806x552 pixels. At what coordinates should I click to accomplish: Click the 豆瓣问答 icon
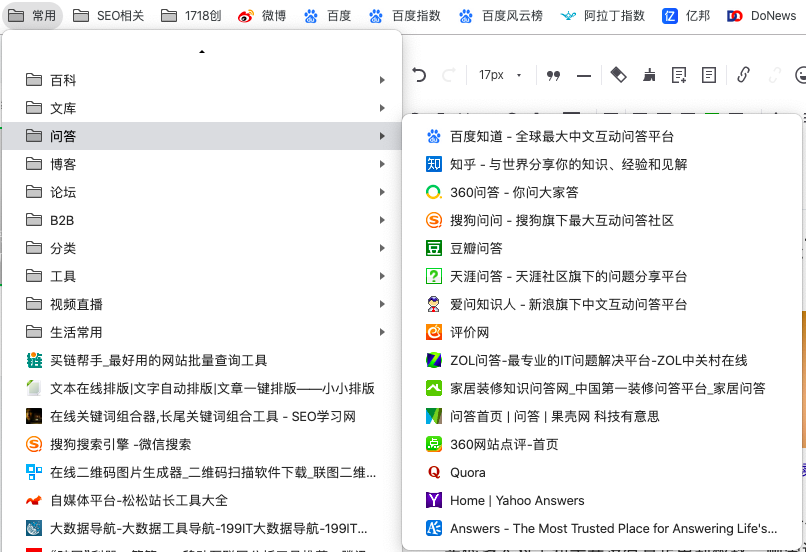[x=434, y=248]
